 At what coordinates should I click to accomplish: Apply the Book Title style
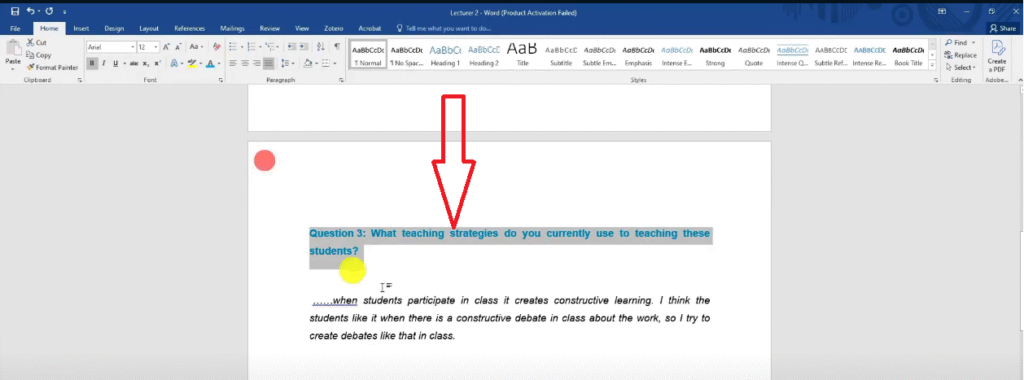click(908, 54)
